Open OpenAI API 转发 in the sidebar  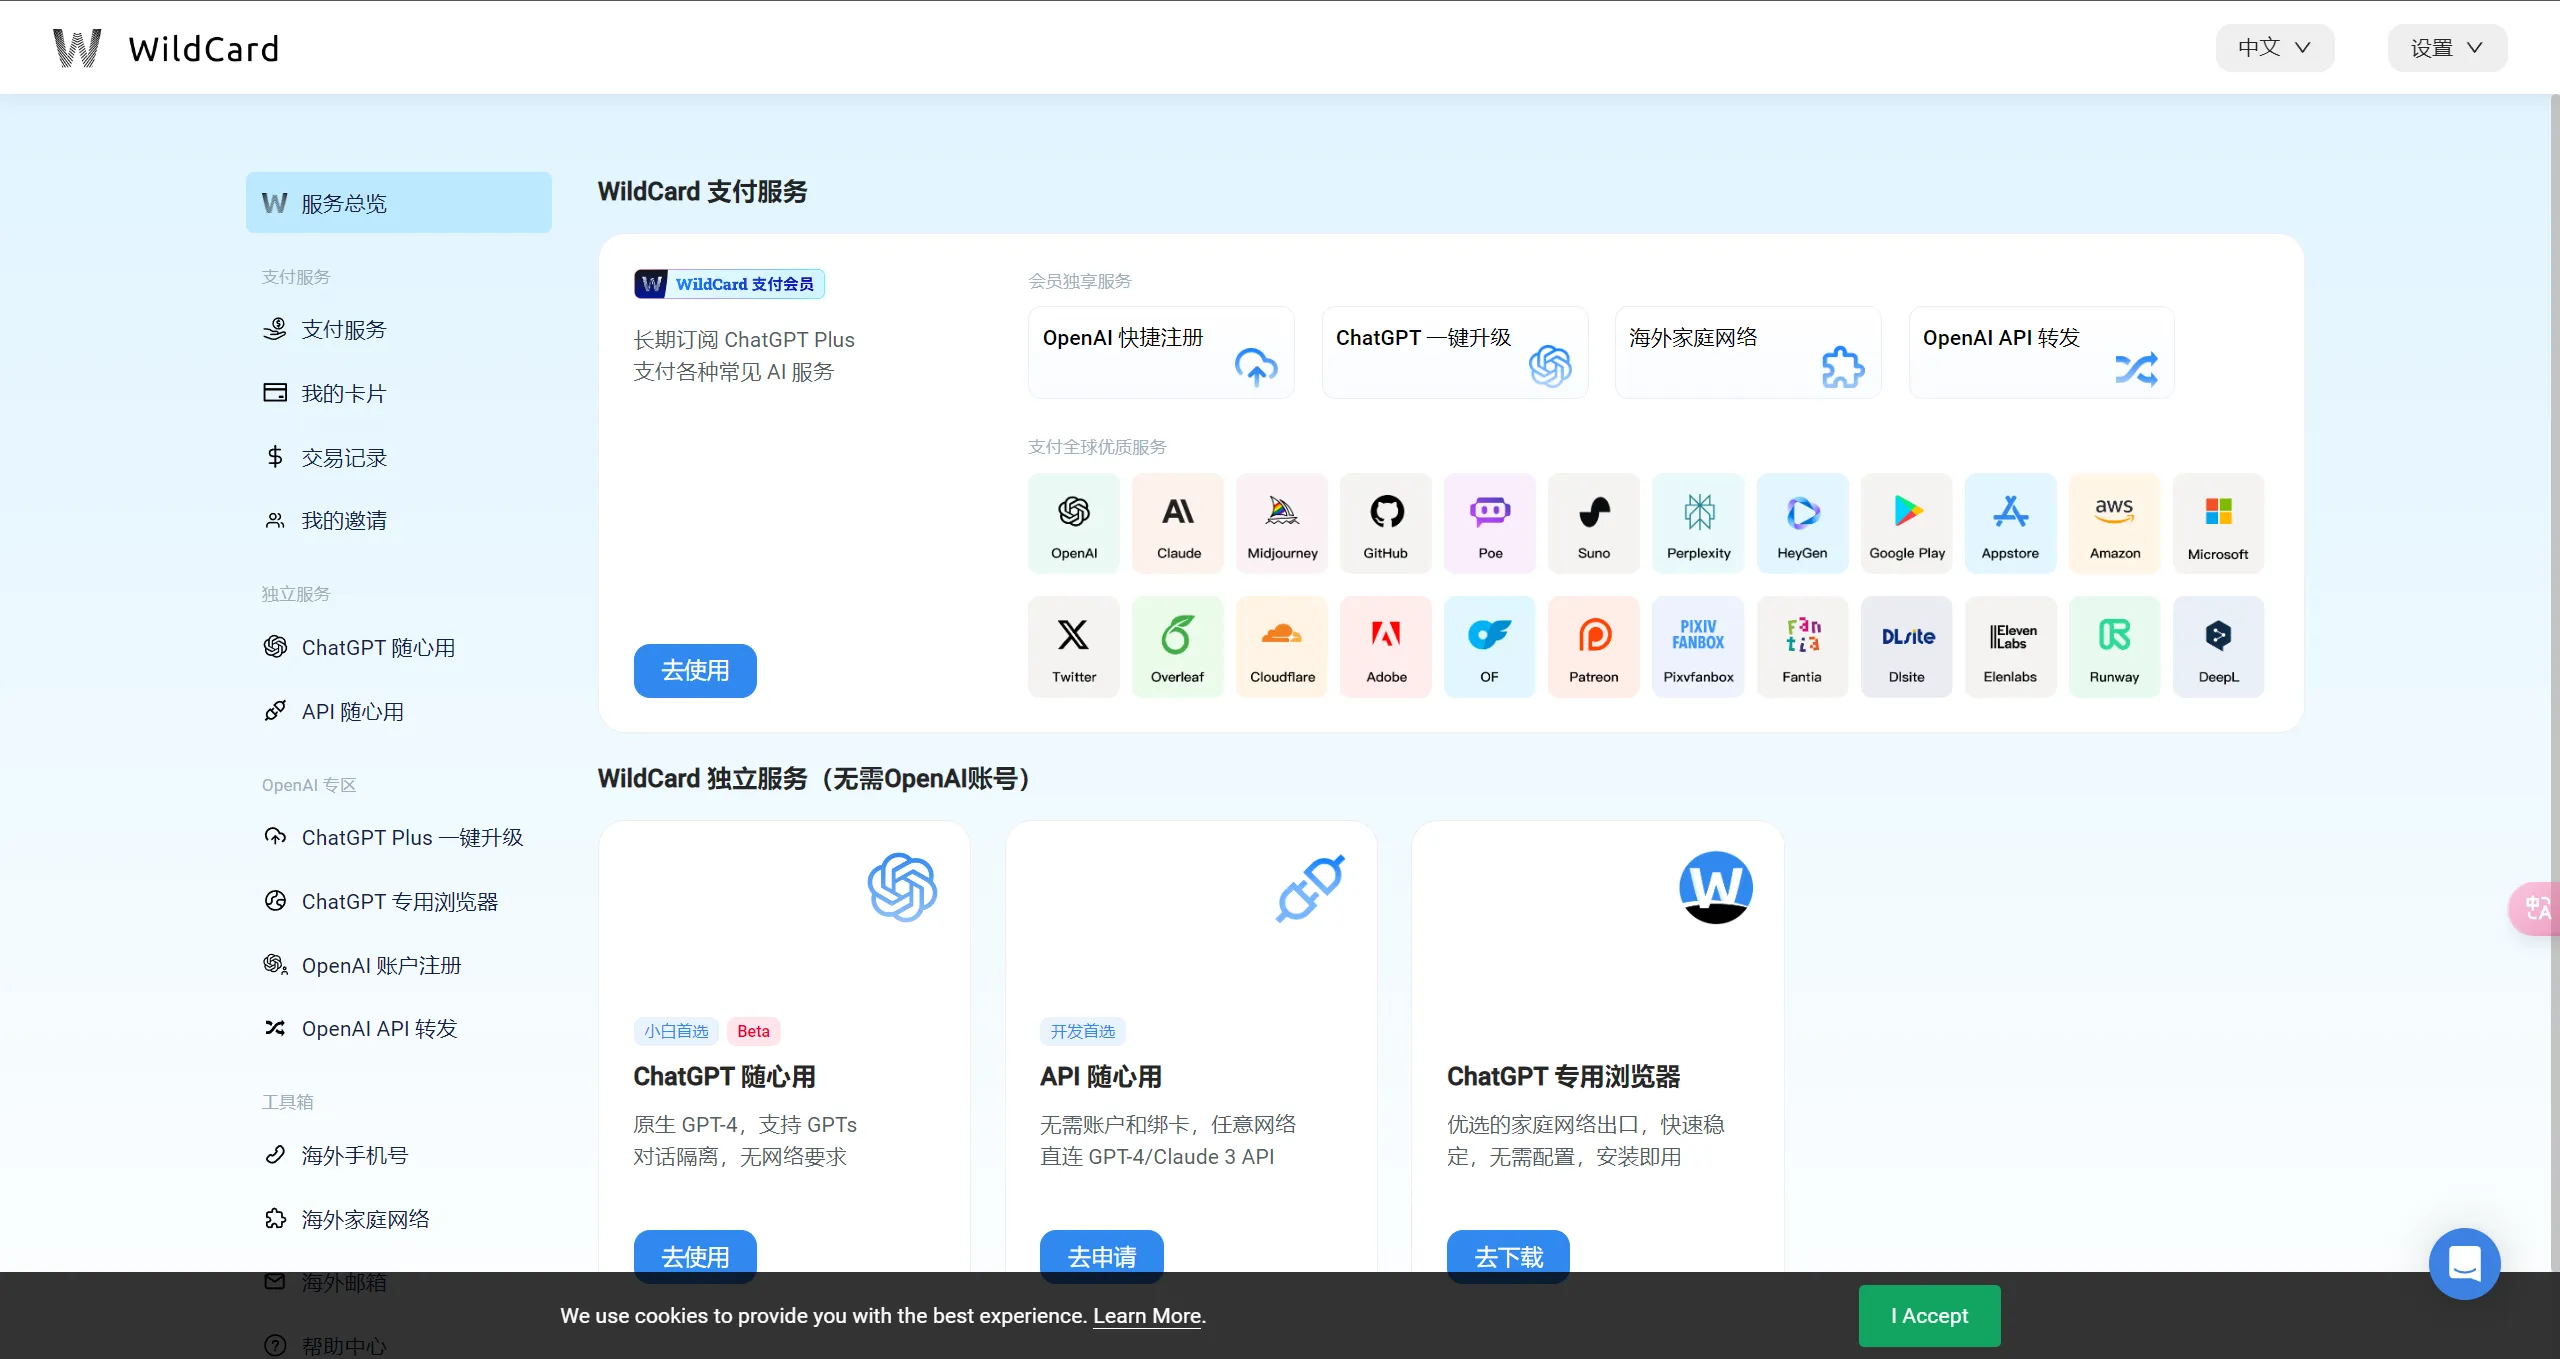[x=399, y=1028]
